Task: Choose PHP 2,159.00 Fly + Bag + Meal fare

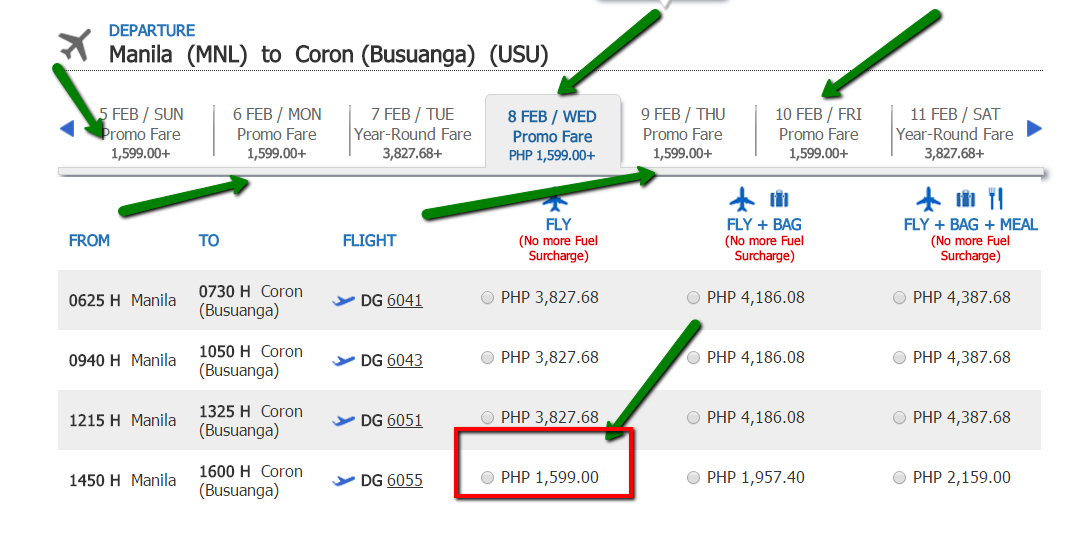Action: click(x=900, y=478)
